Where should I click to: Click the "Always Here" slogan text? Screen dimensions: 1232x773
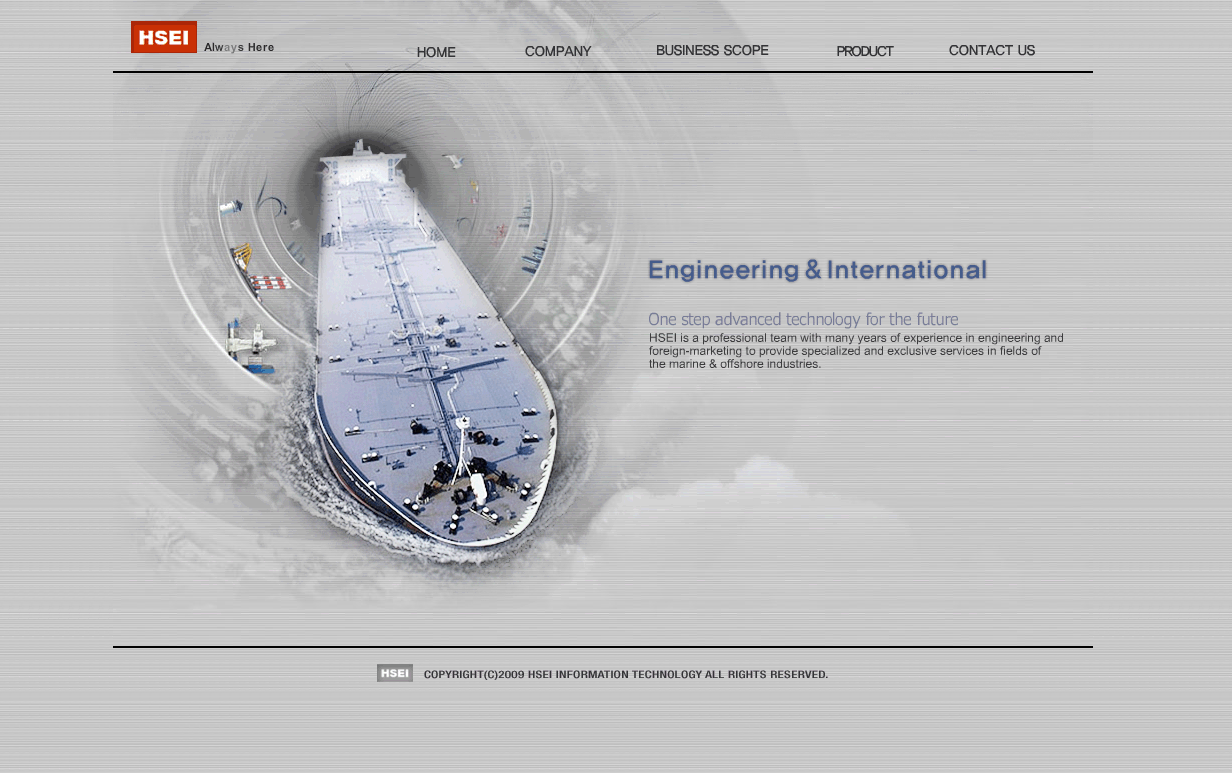pyautogui.click(x=239, y=47)
